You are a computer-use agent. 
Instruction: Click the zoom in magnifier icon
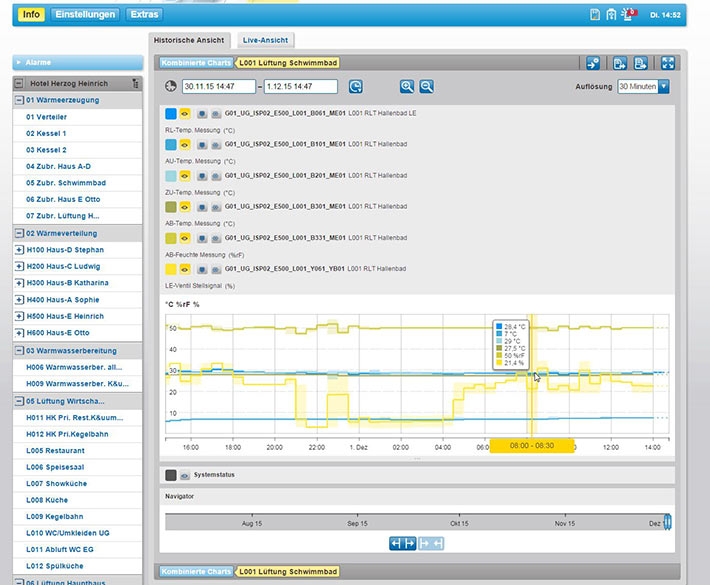pos(406,87)
